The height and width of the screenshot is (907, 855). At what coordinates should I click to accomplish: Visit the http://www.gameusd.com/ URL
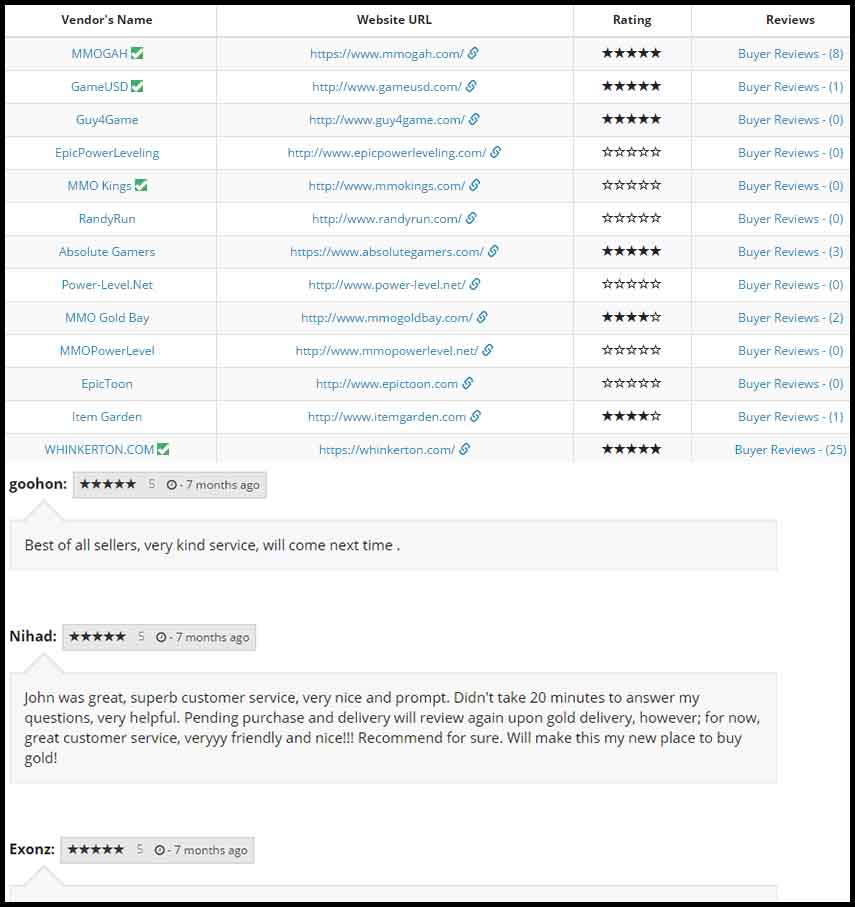[386, 86]
